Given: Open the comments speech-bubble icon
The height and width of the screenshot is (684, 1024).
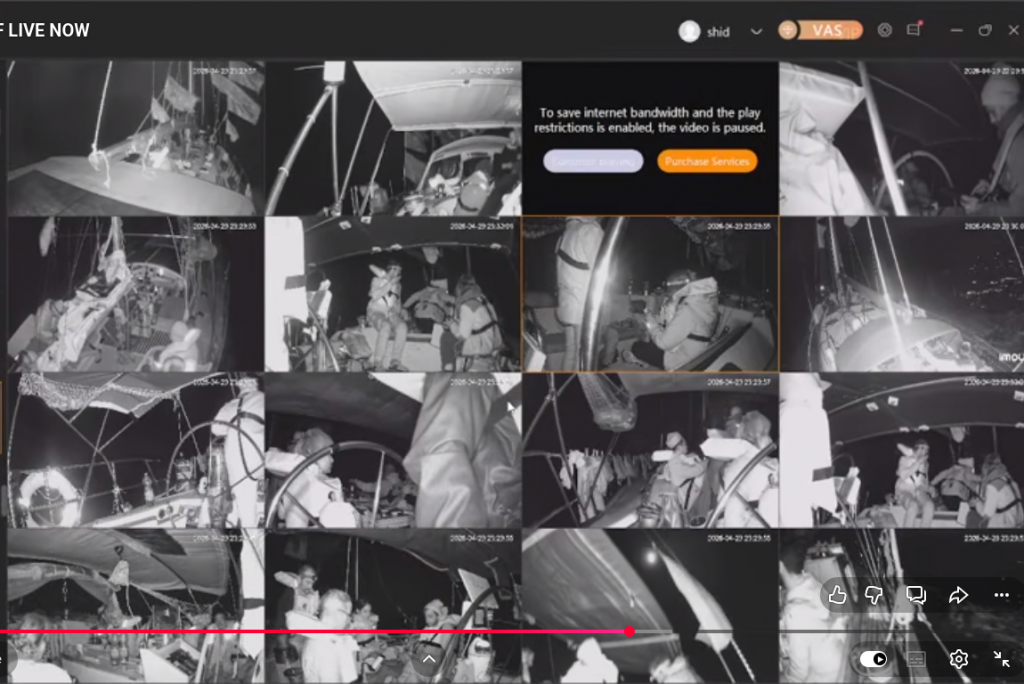Looking at the screenshot, I should [915, 595].
